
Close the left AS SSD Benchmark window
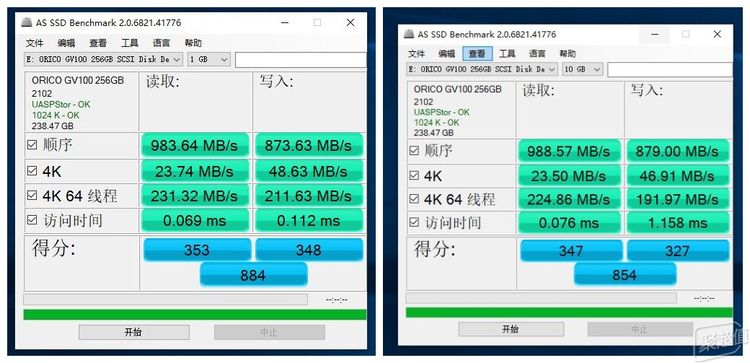(351, 22)
